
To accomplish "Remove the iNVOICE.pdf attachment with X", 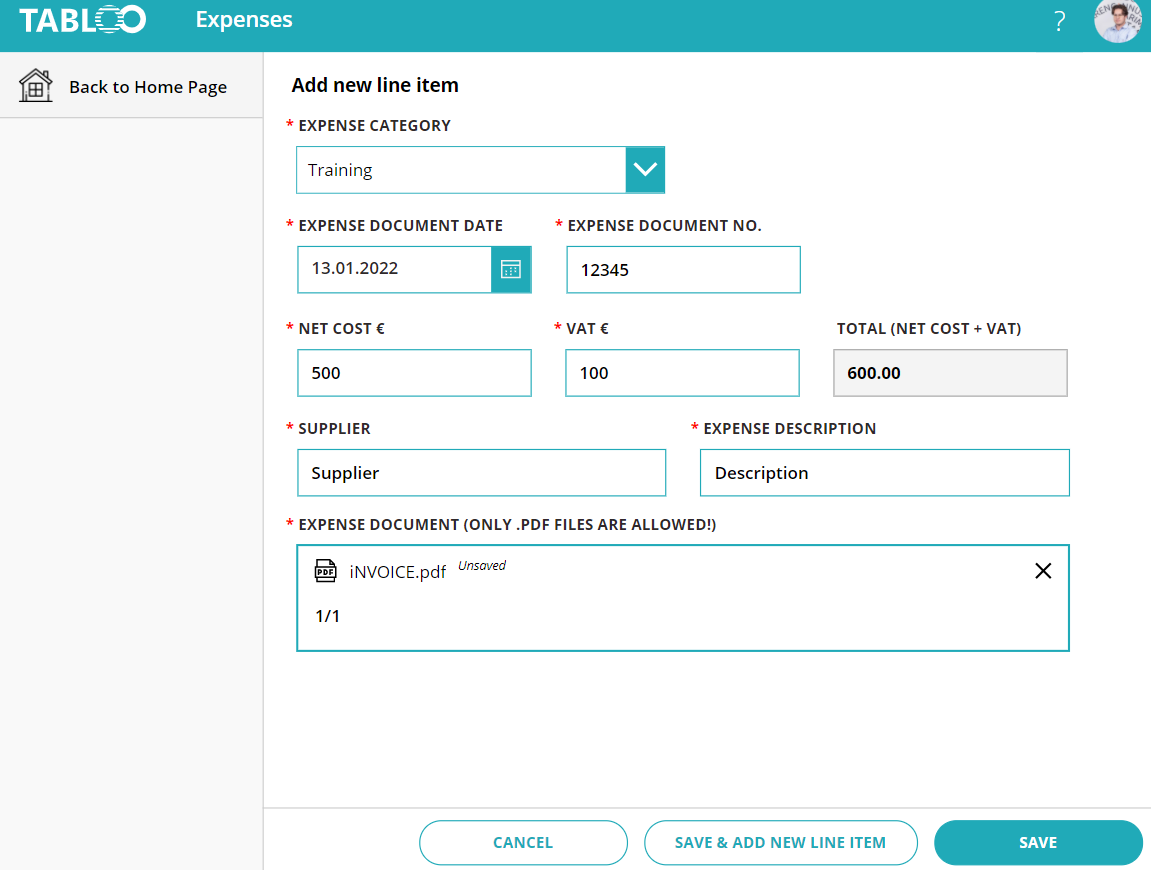I will point(1042,570).
